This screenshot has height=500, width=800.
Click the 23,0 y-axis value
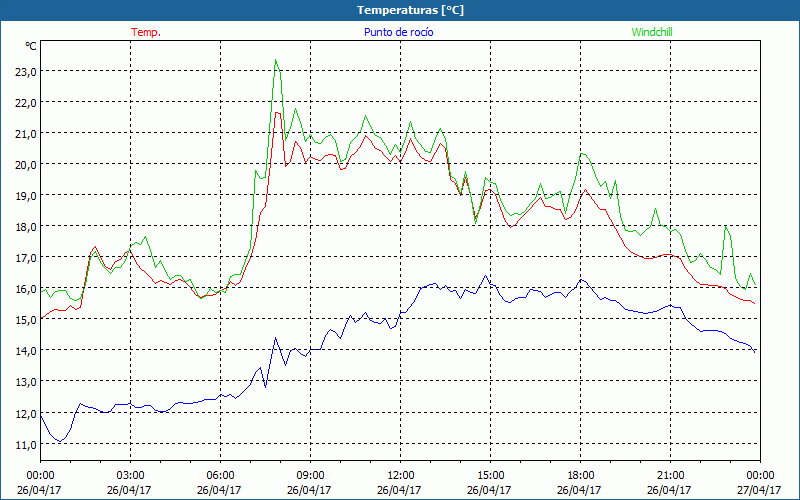26,71
